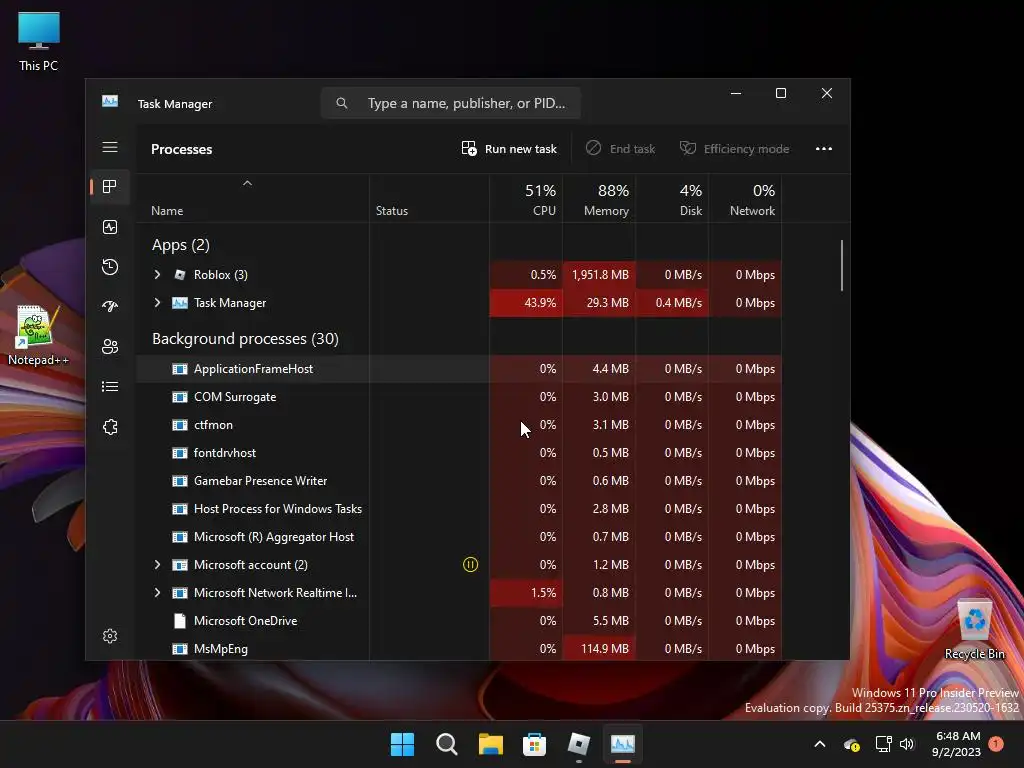Select the MsMpEng process row

pos(458,648)
